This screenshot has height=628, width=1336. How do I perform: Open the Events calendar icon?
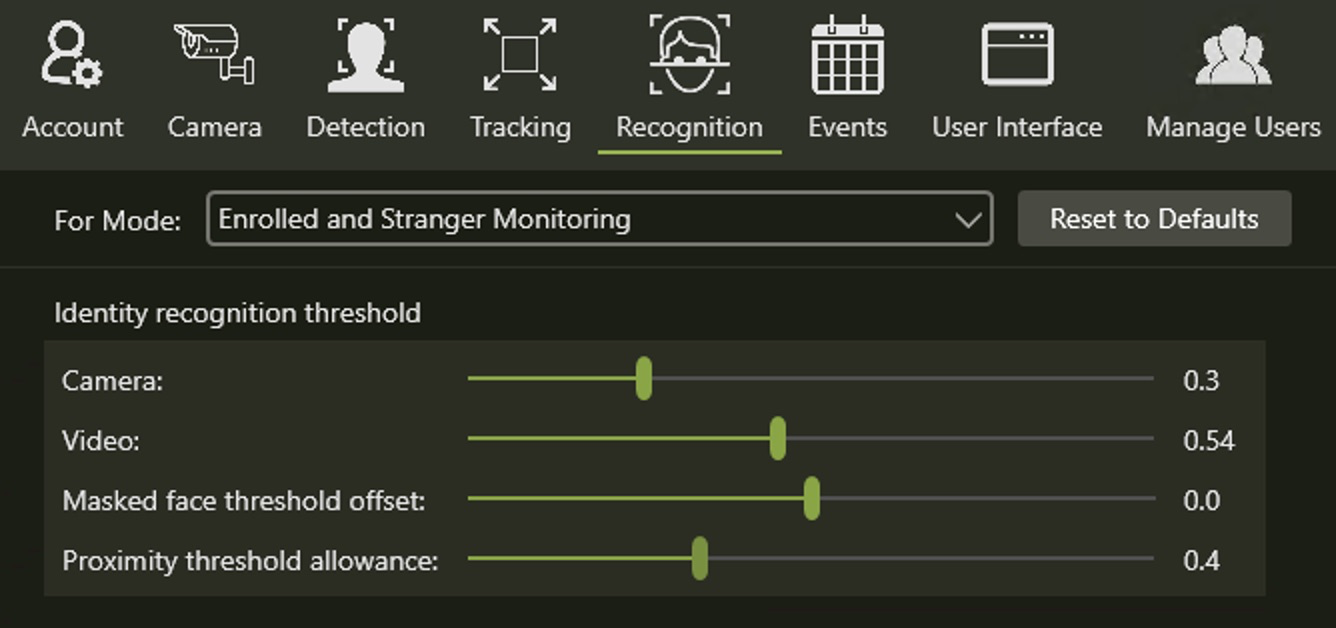click(x=847, y=56)
